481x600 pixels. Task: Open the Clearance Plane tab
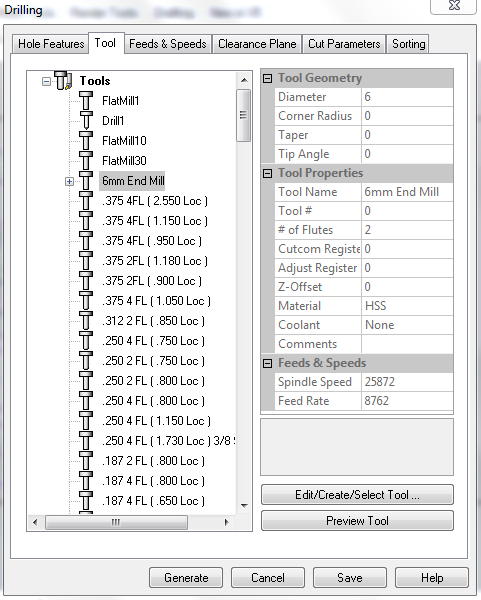(257, 44)
